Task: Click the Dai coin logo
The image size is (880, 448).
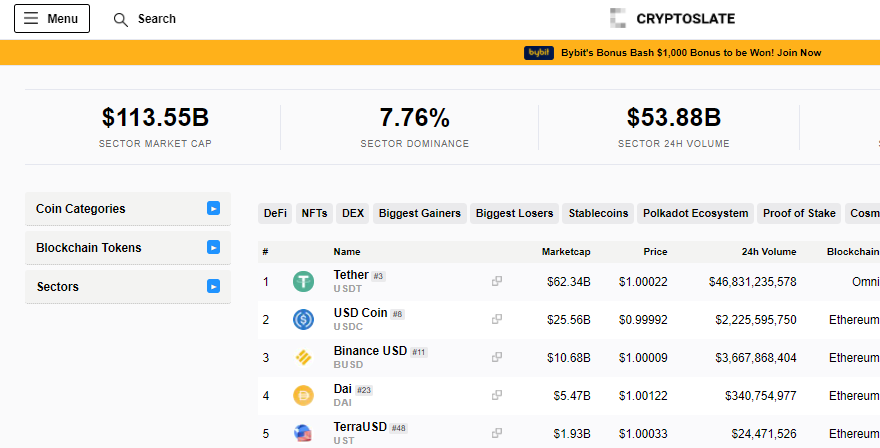Action: pos(304,396)
